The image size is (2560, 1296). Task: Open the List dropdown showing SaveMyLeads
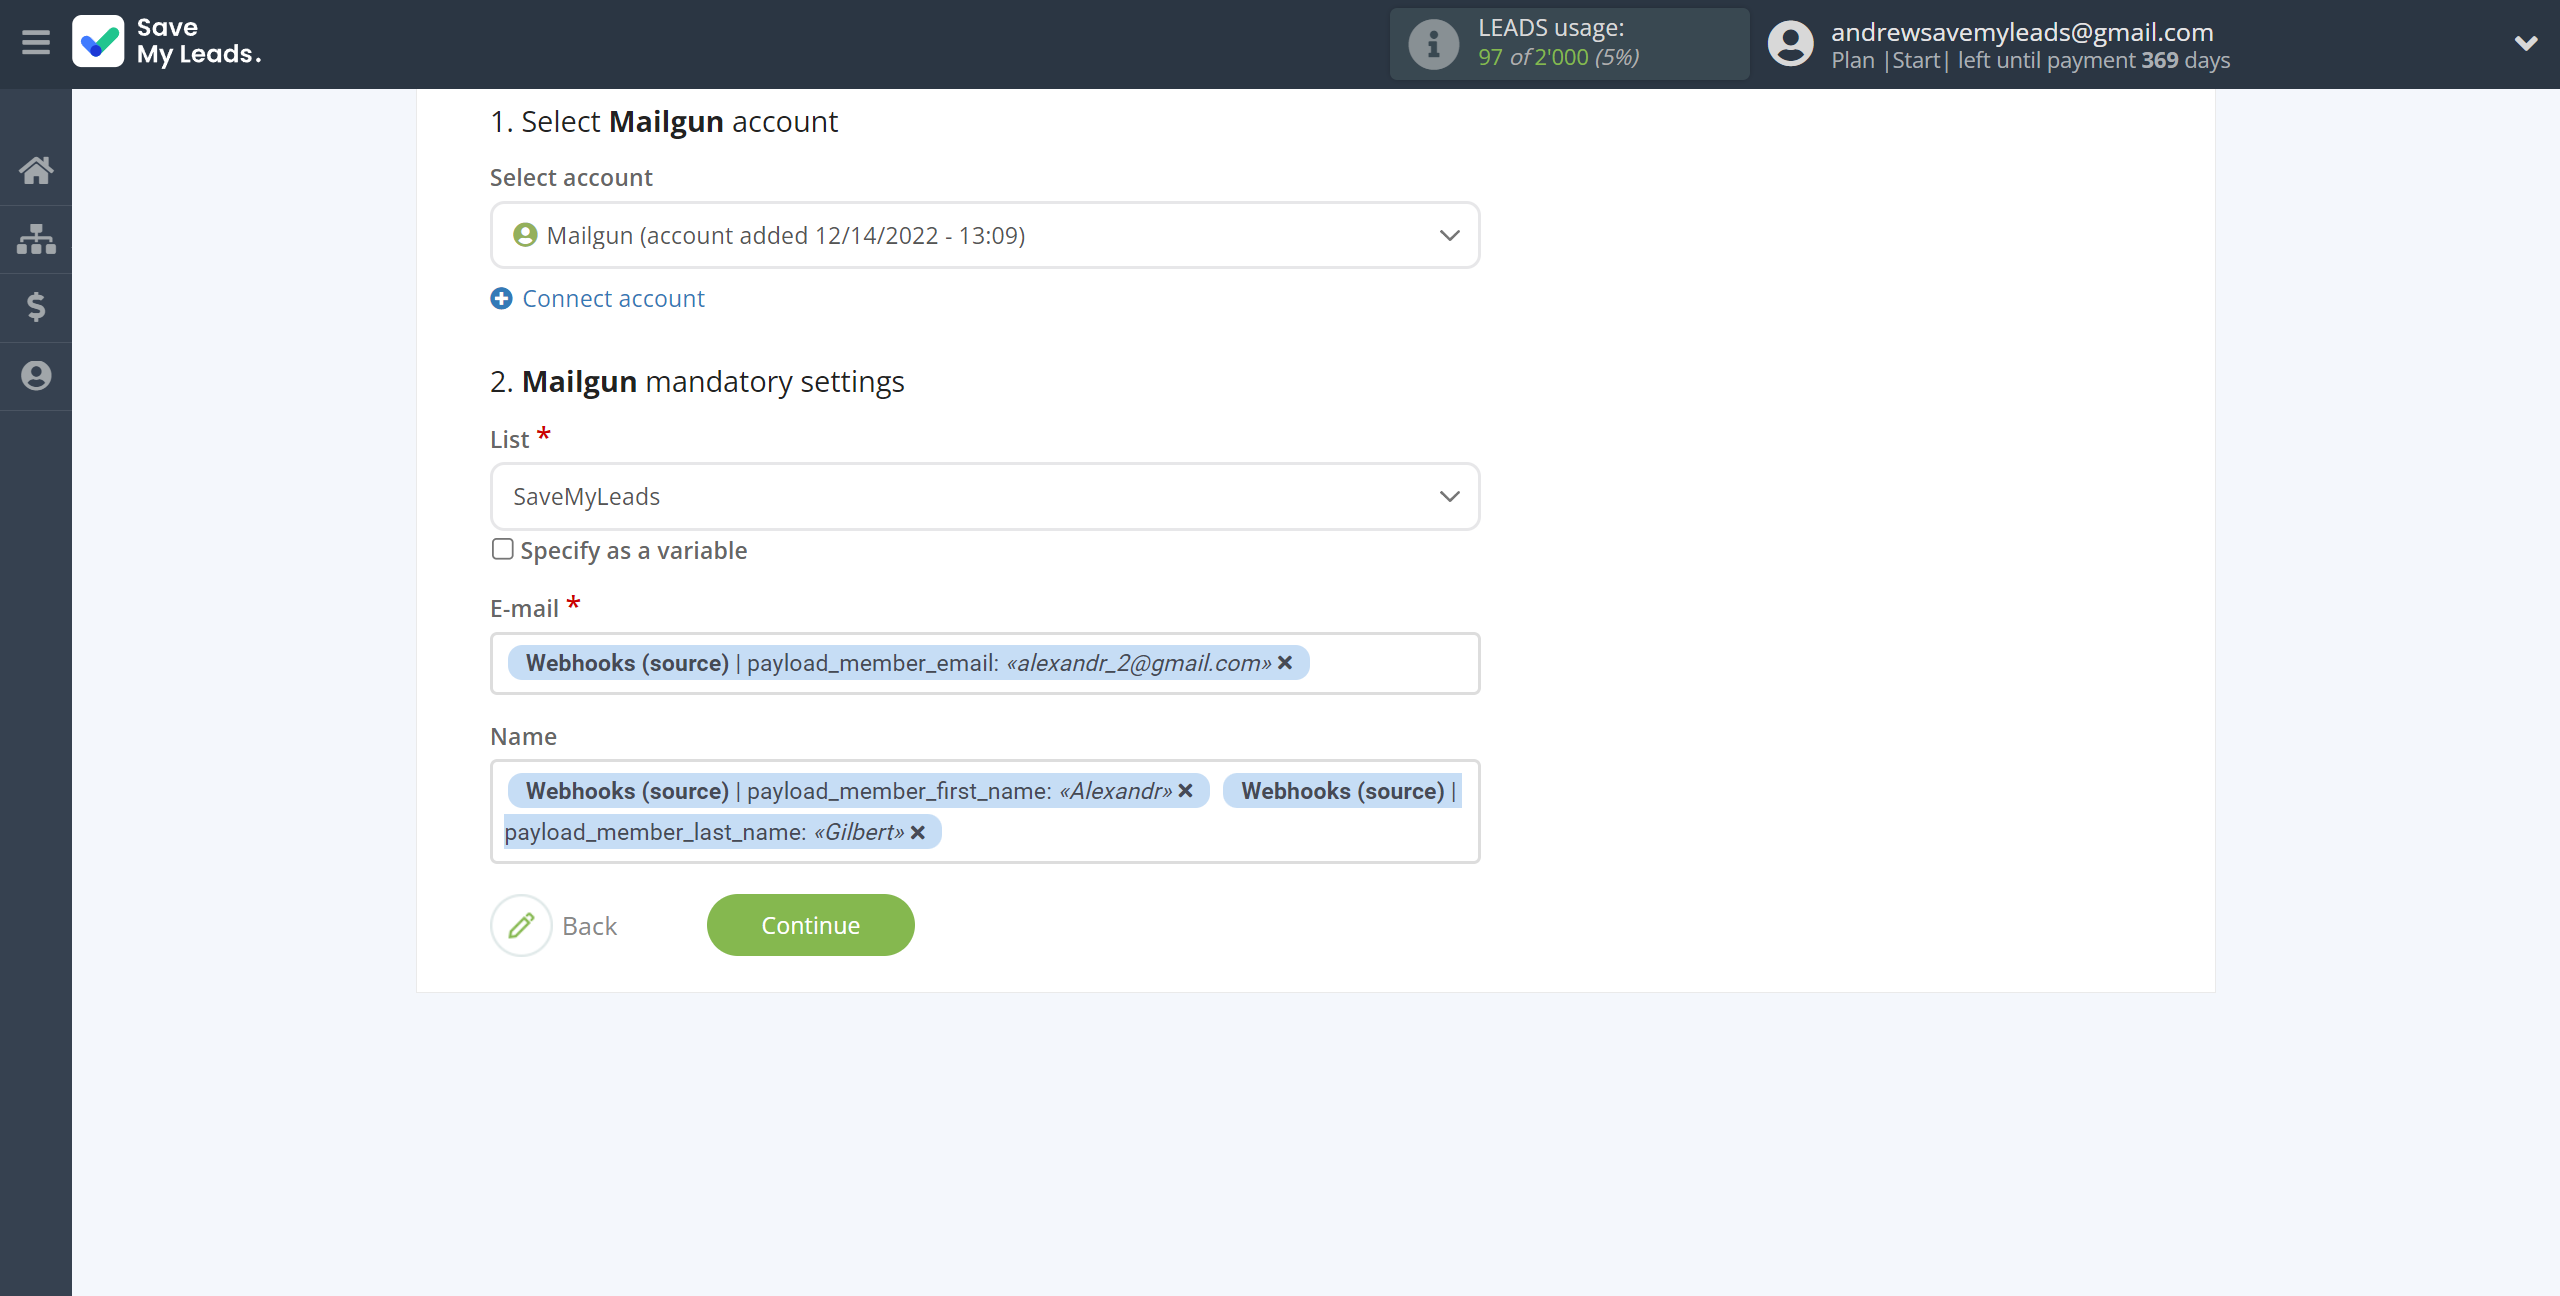[984, 497]
